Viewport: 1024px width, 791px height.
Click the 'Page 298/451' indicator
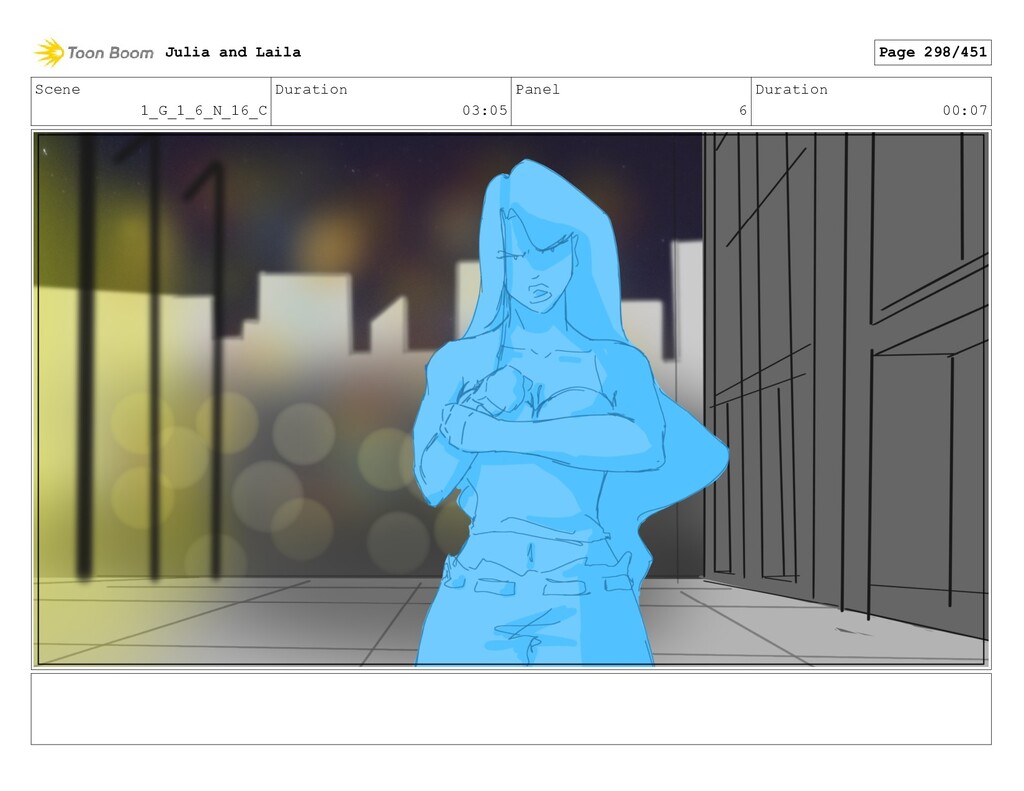[x=933, y=52]
